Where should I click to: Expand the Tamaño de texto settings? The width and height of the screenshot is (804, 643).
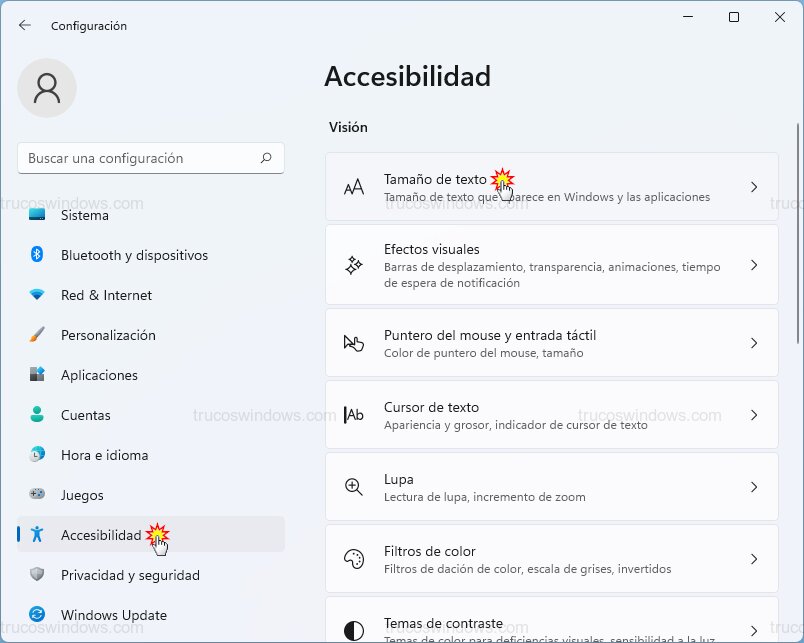pyautogui.click(x=755, y=187)
